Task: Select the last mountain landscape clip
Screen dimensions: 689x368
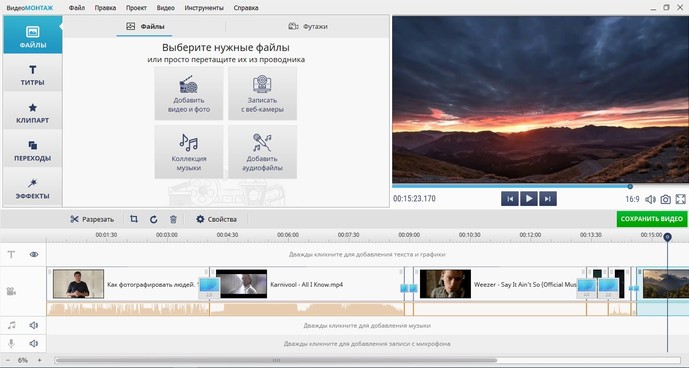Action: tap(663, 284)
